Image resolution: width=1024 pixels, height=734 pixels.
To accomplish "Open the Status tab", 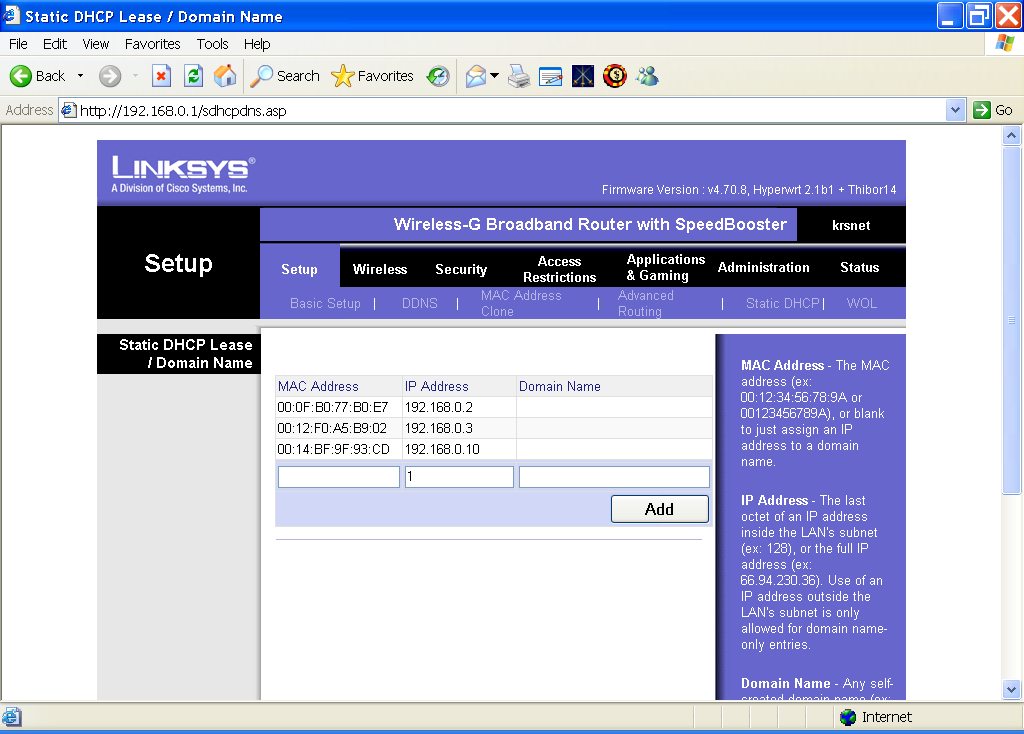I will tap(859, 267).
